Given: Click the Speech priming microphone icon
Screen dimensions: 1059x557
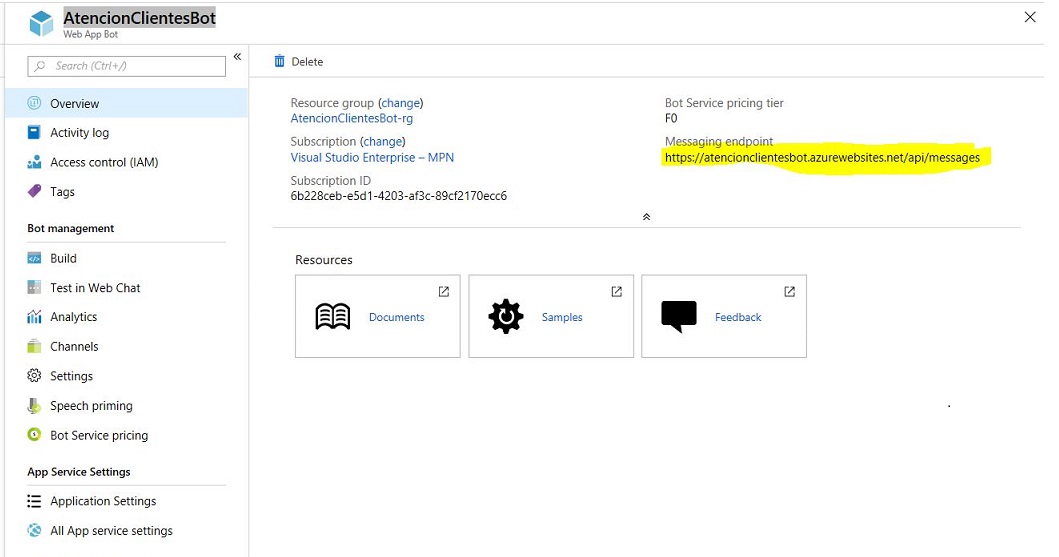Looking at the screenshot, I should click(34, 406).
